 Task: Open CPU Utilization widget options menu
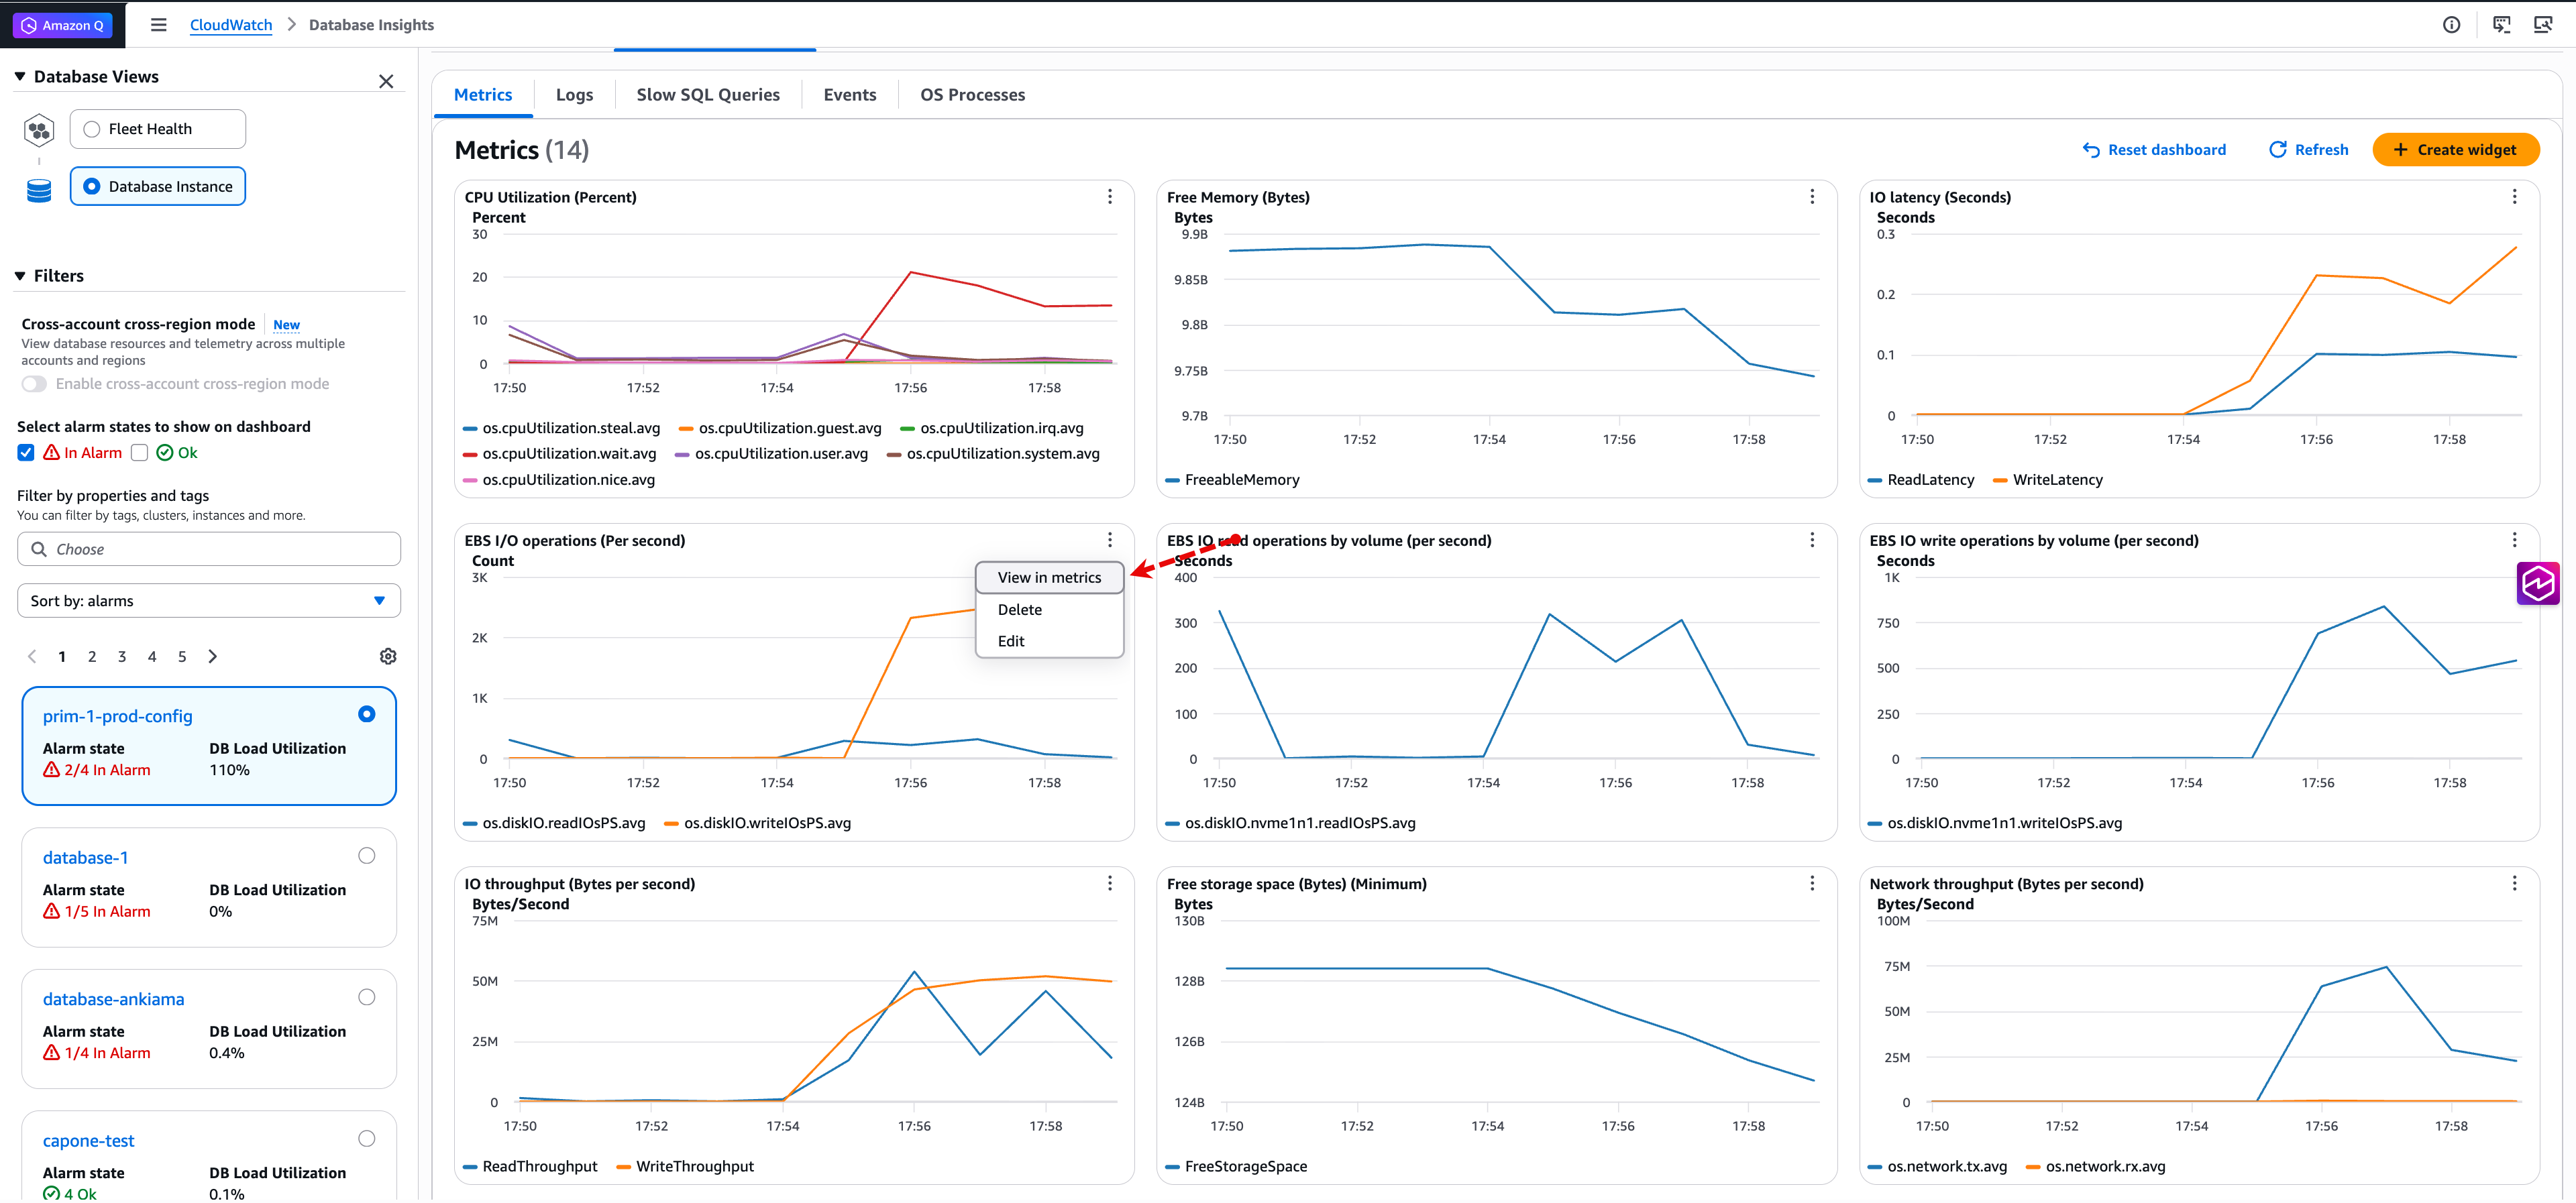click(1110, 197)
